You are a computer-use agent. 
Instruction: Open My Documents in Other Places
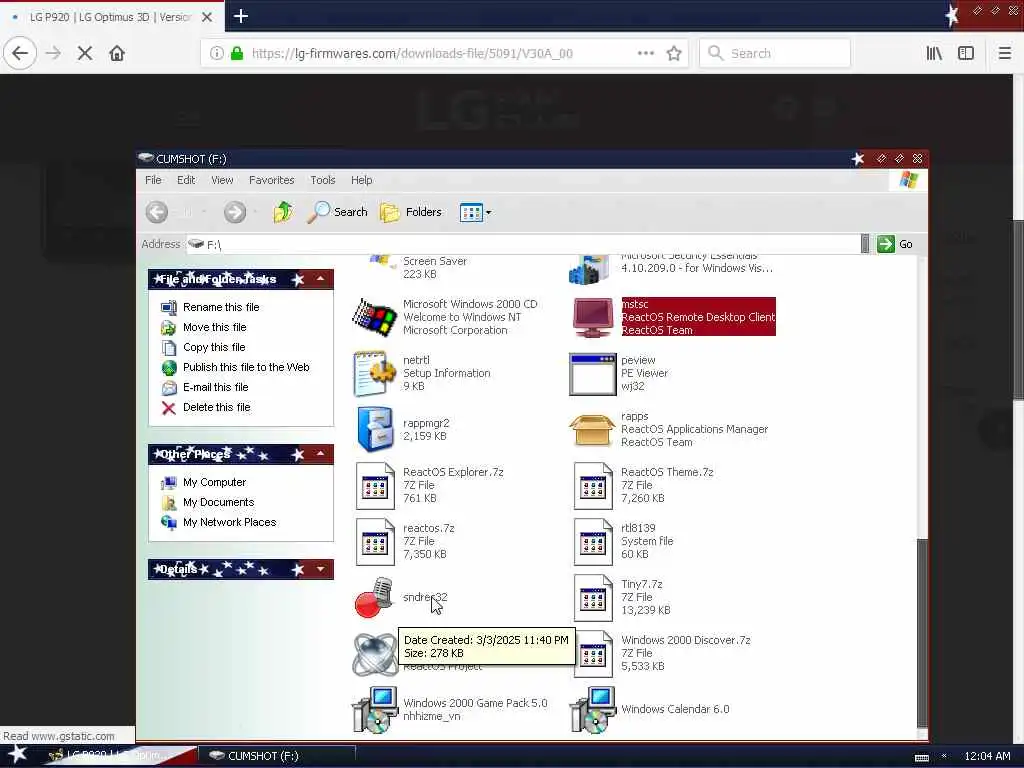[218, 502]
